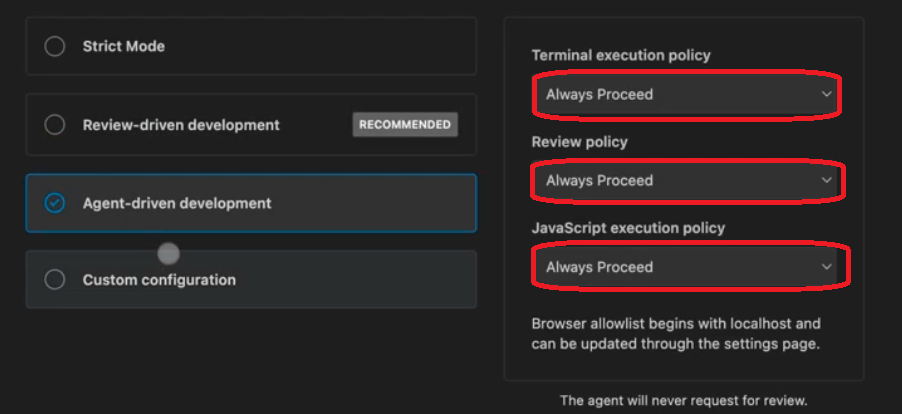Select the Custom configuration radio circle
Screen dimensions: 902x414
coord(55,280)
